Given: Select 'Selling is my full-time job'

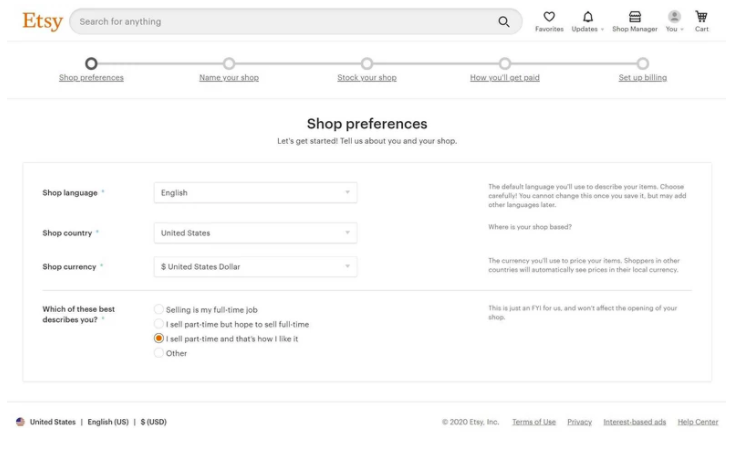Looking at the screenshot, I should (x=159, y=309).
